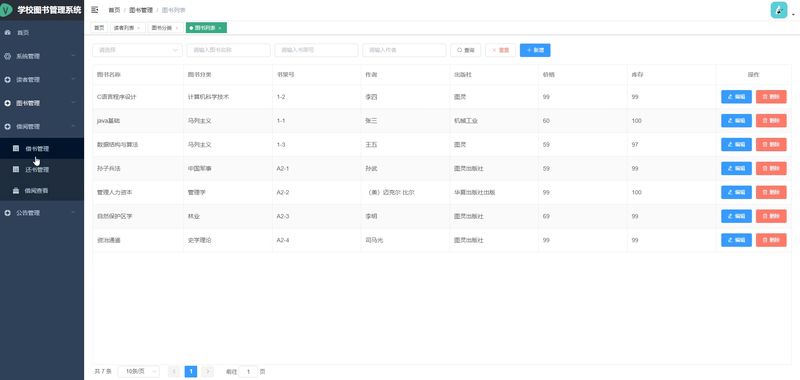
Task: Expand the 系统管理 menu chevron
Action: [x=73, y=56]
